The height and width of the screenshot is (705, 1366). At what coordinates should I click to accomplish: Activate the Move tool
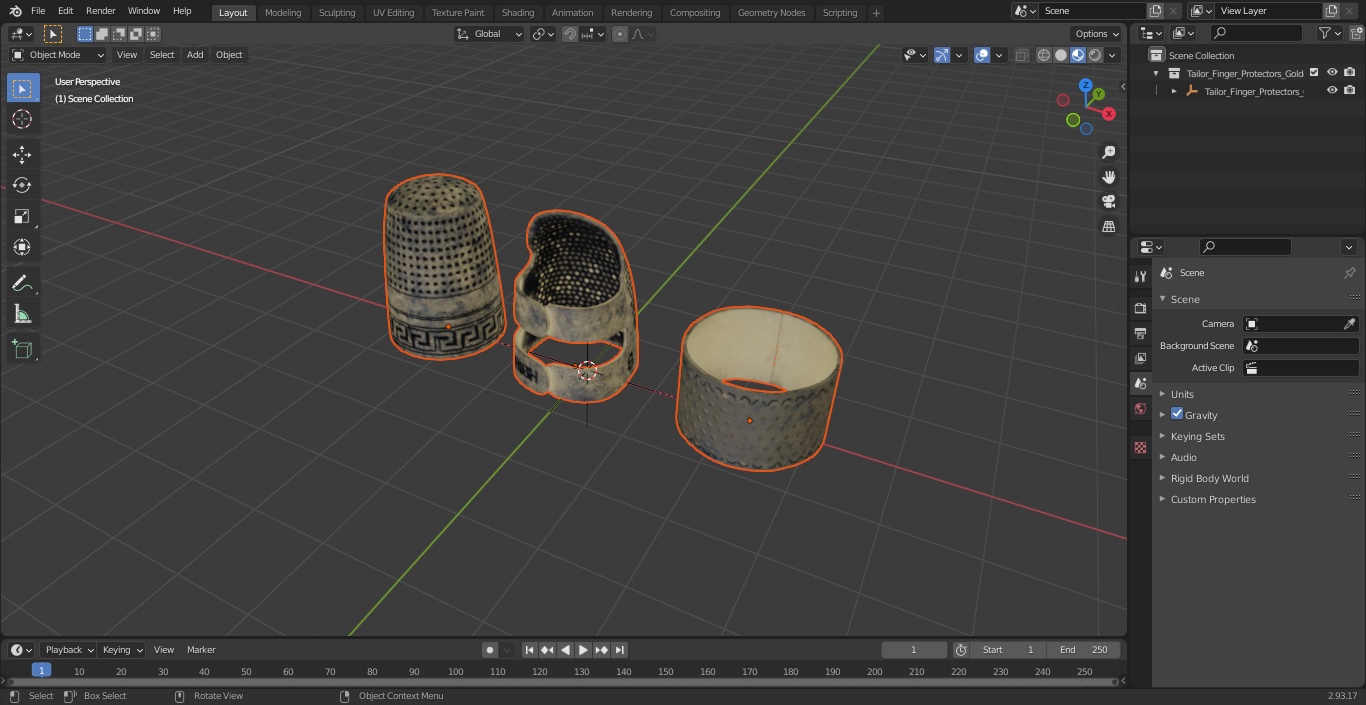pyautogui.click(x=22, y=154)
